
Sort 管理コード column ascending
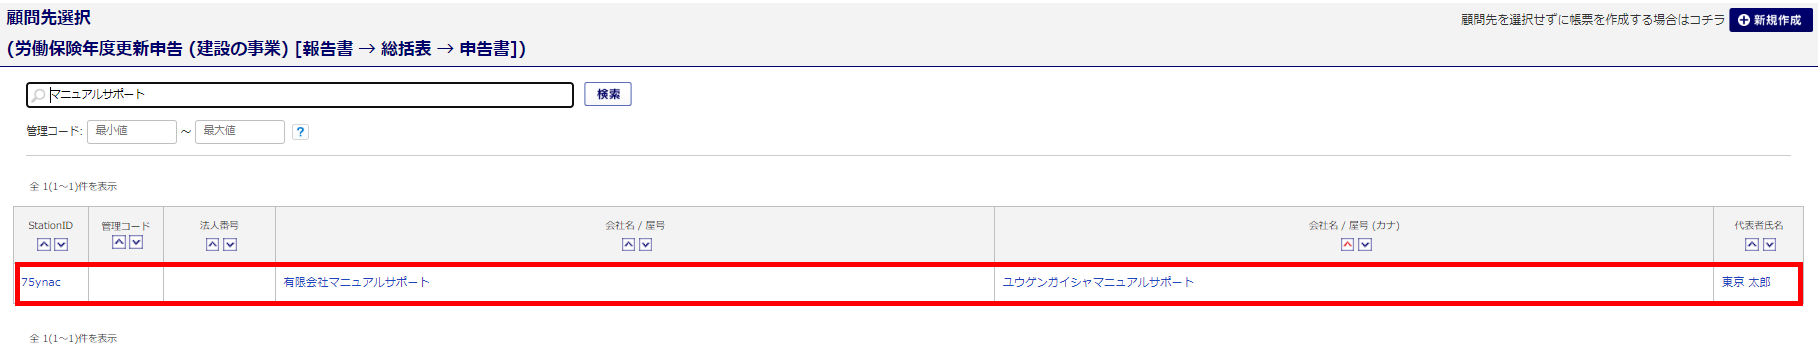tap(119, 243)
